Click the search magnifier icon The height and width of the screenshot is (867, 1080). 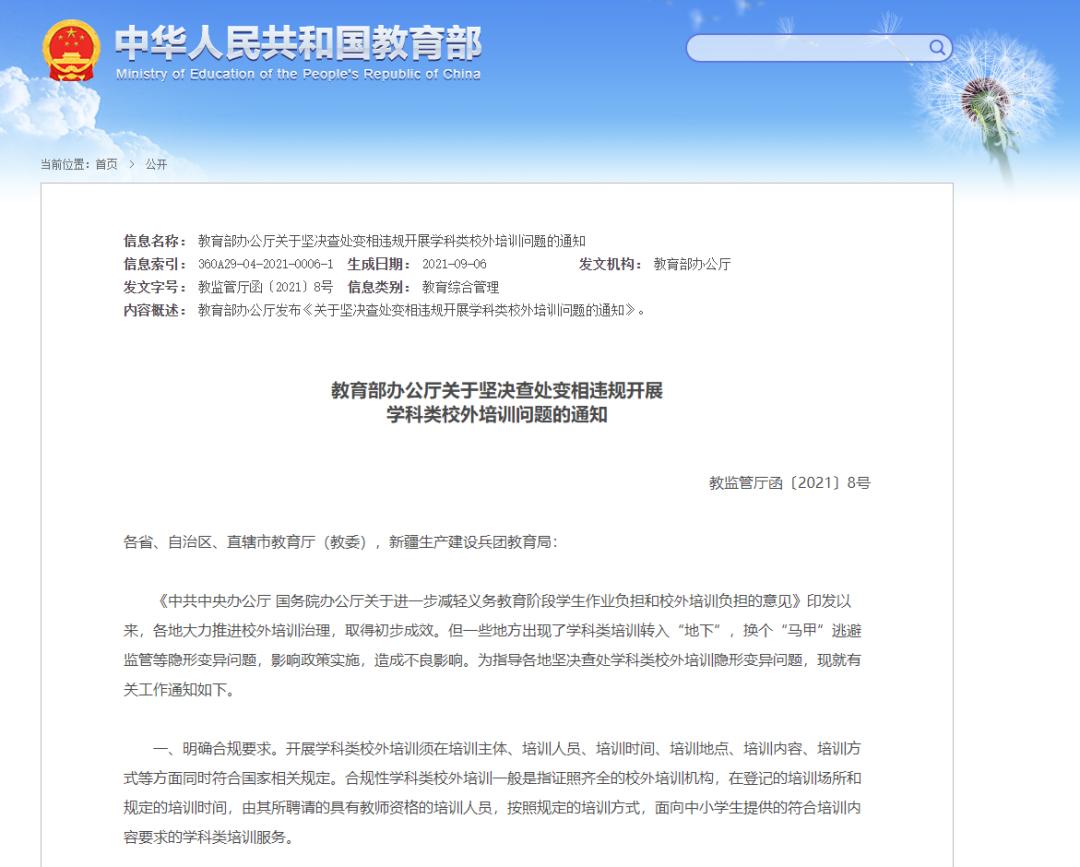(x=936, y=48)
